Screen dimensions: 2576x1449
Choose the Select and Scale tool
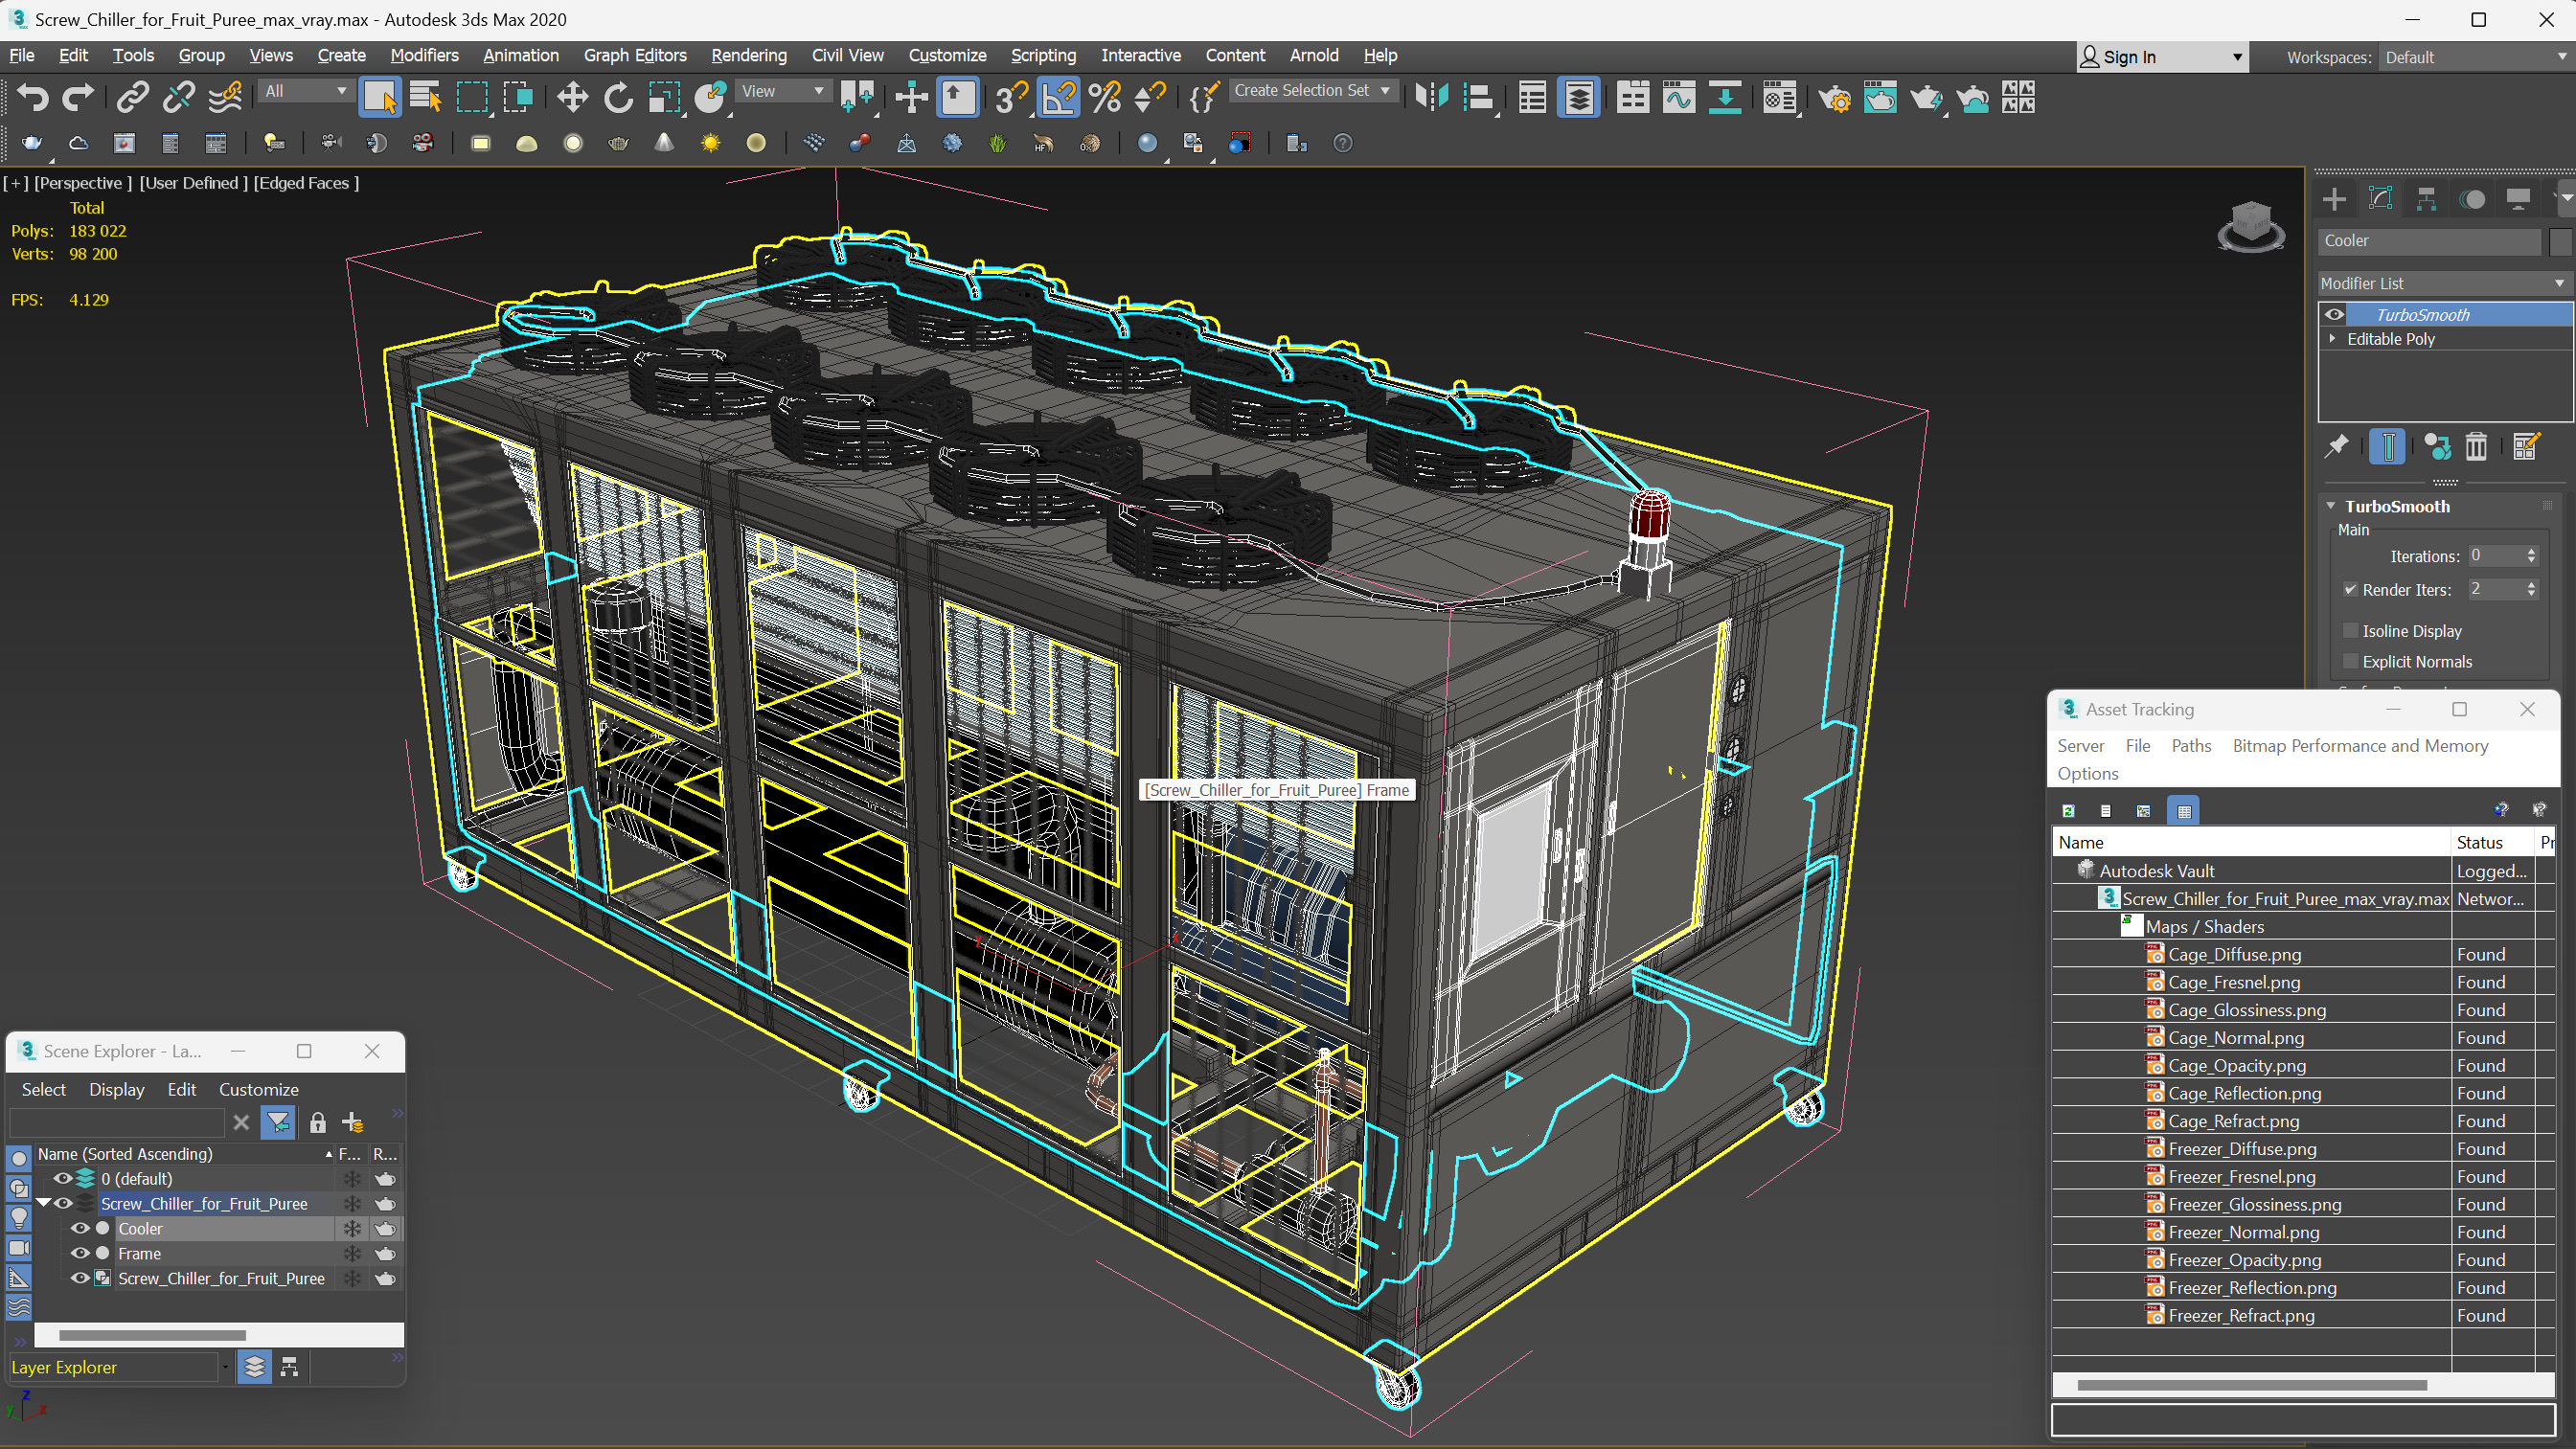664,97
